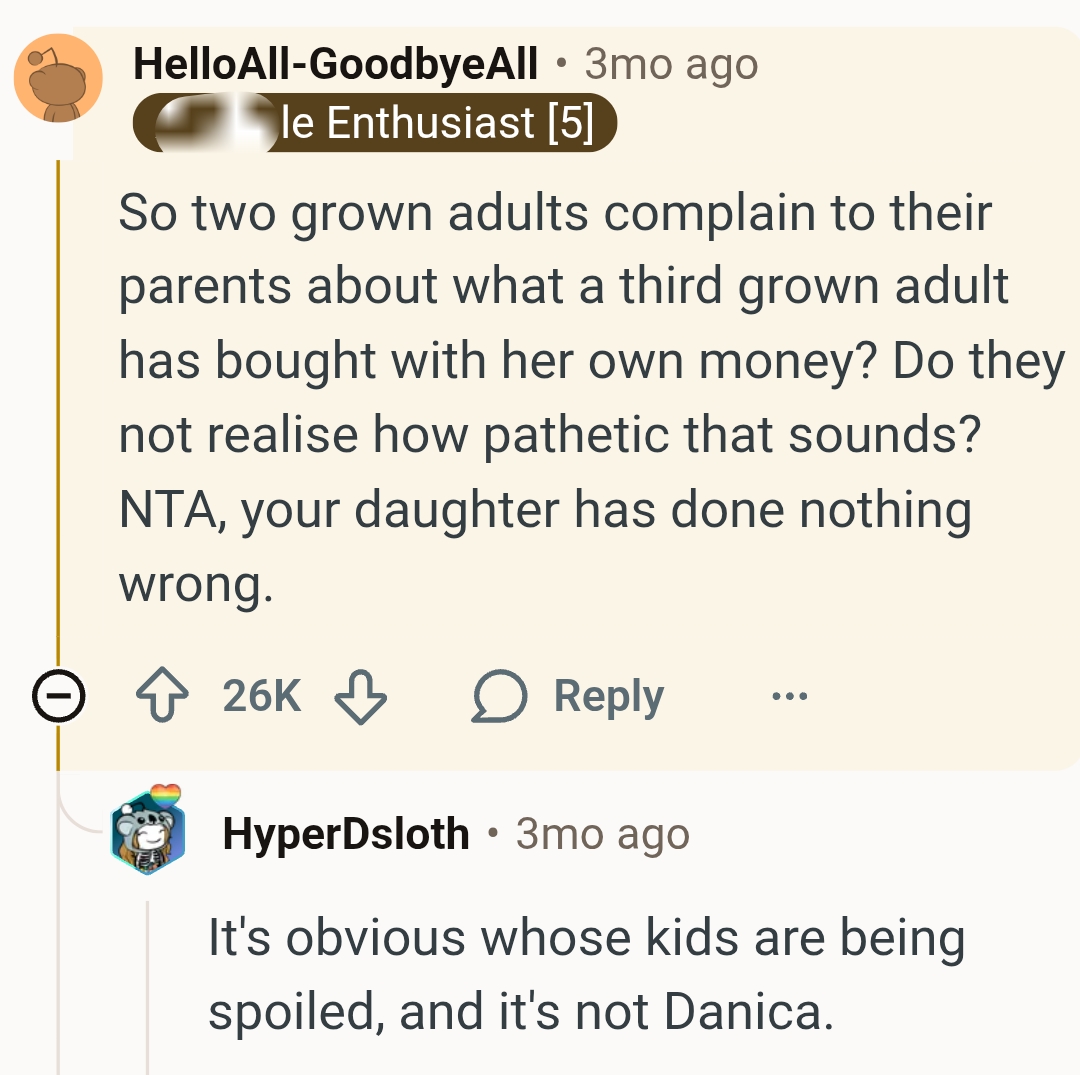Click the gold thread line beside the top comment

58,400
